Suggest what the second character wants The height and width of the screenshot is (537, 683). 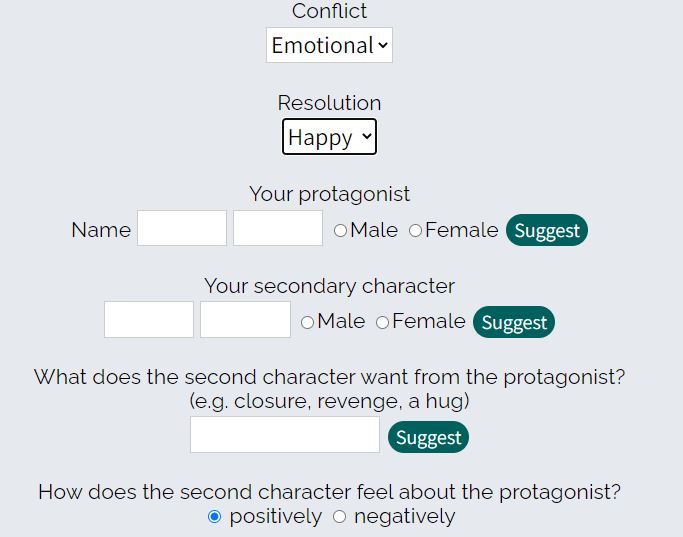point(428,437)
